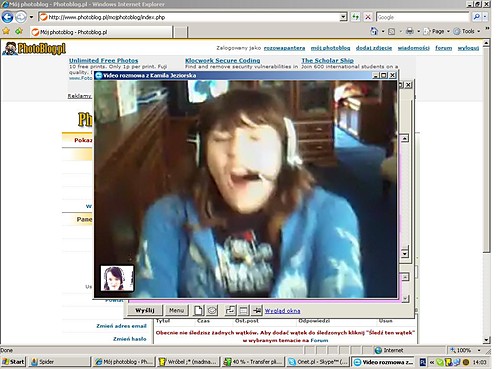This screenshot has height=369, width=500.
Task: Click the IE Back navigation arrow
Action: [x=7, y=17]
